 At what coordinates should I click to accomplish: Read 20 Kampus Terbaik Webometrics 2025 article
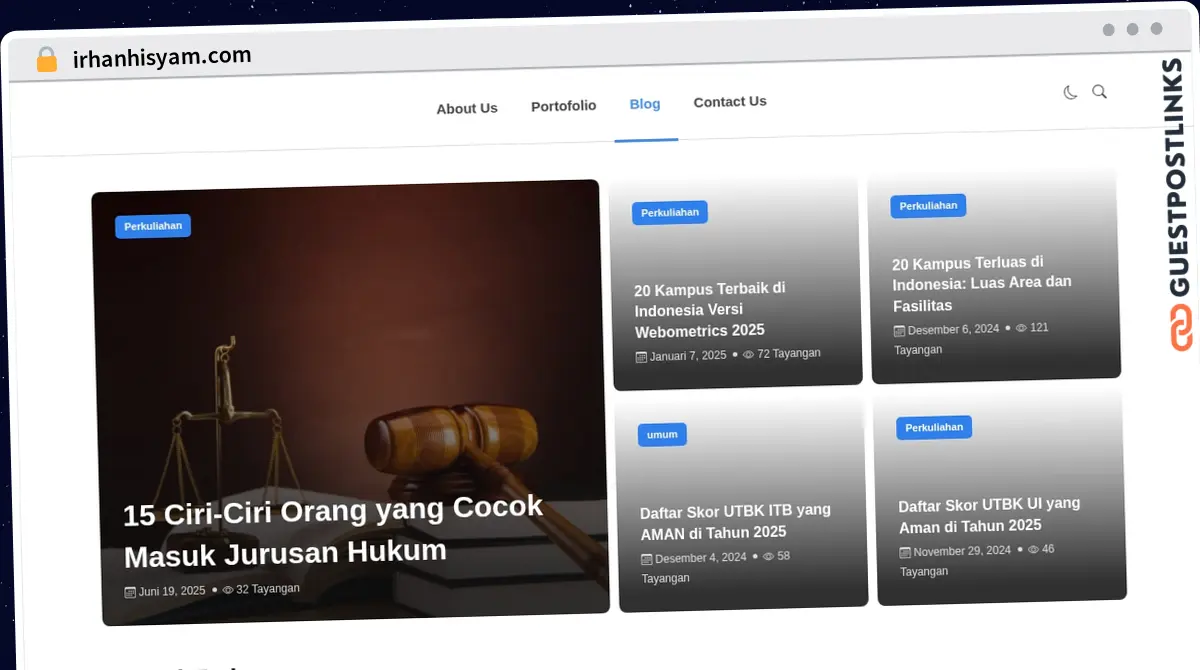[709, 309]
